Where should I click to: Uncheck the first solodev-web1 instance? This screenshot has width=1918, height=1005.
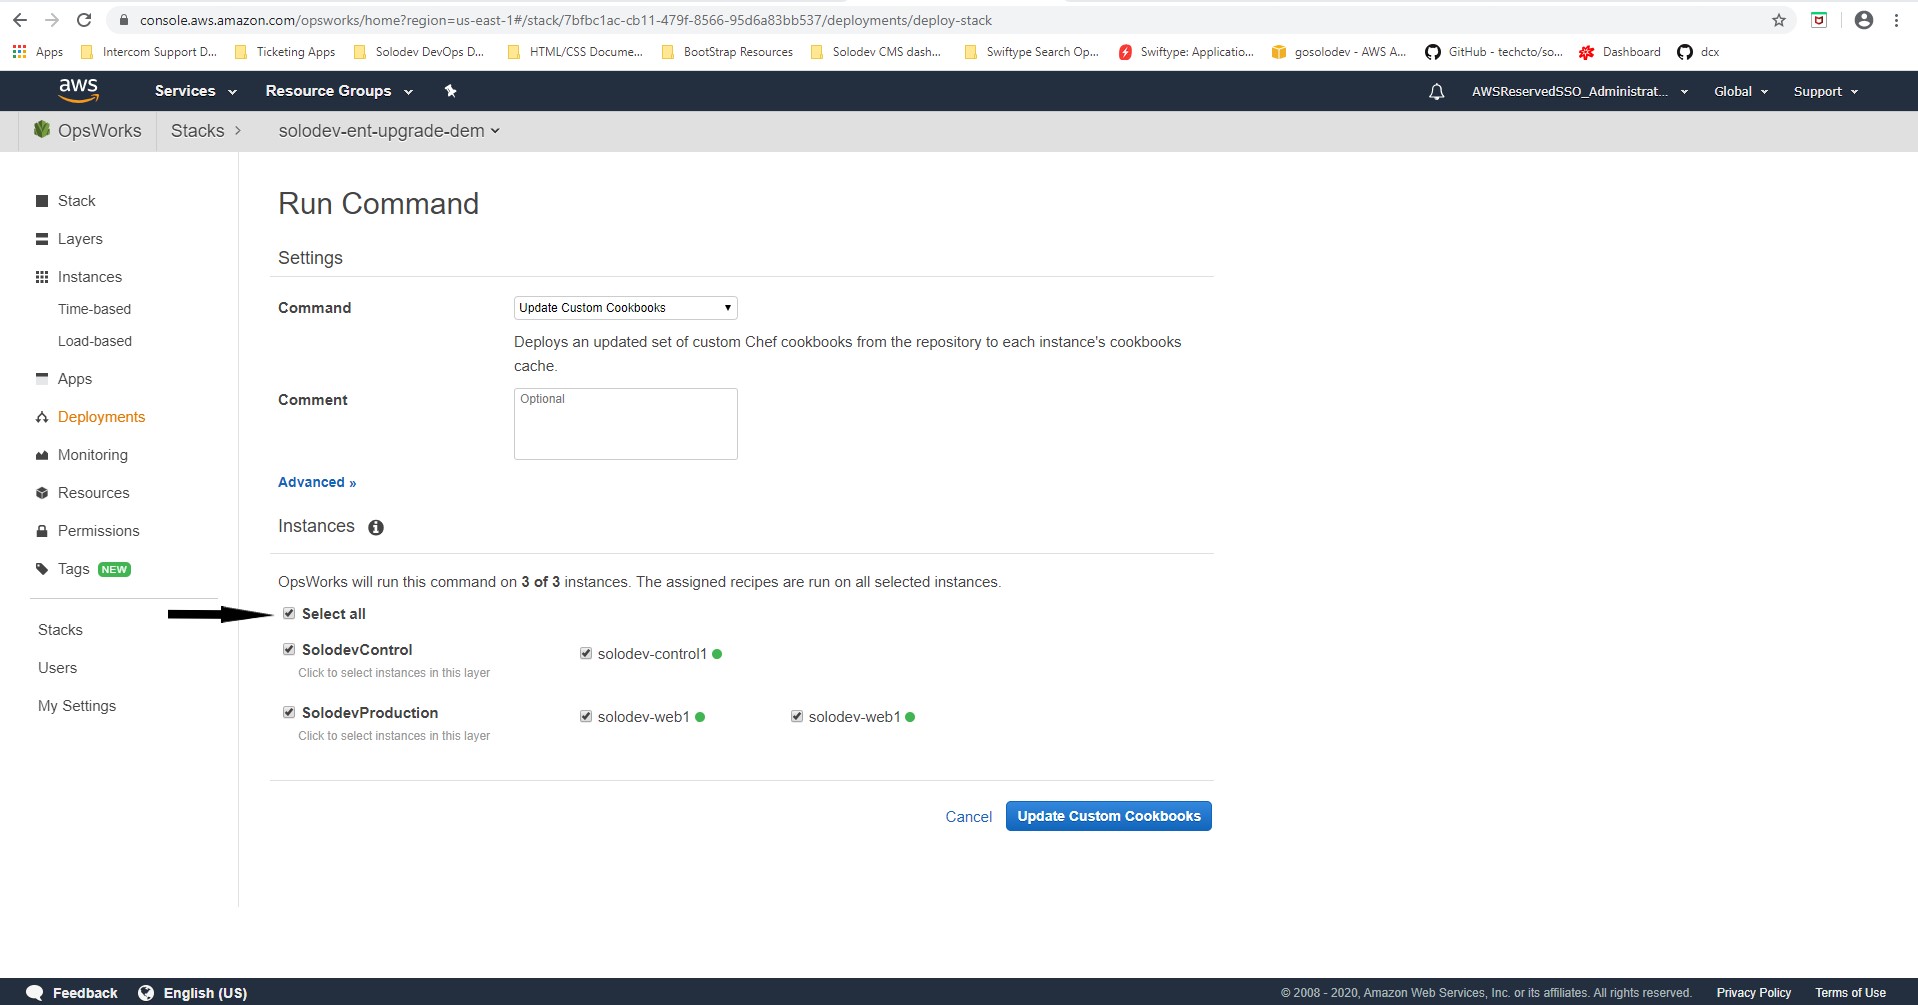pos(586,716)
